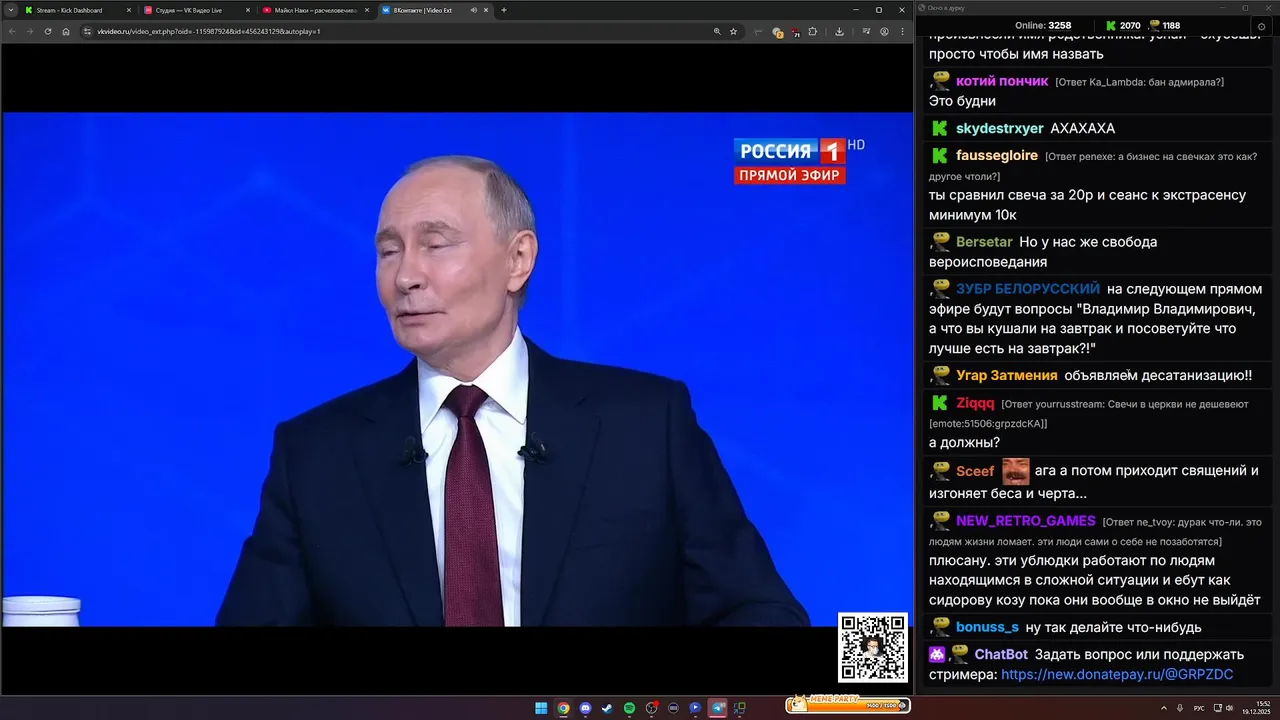Open the Chrome three-dot menu

(x=902, y=31)
